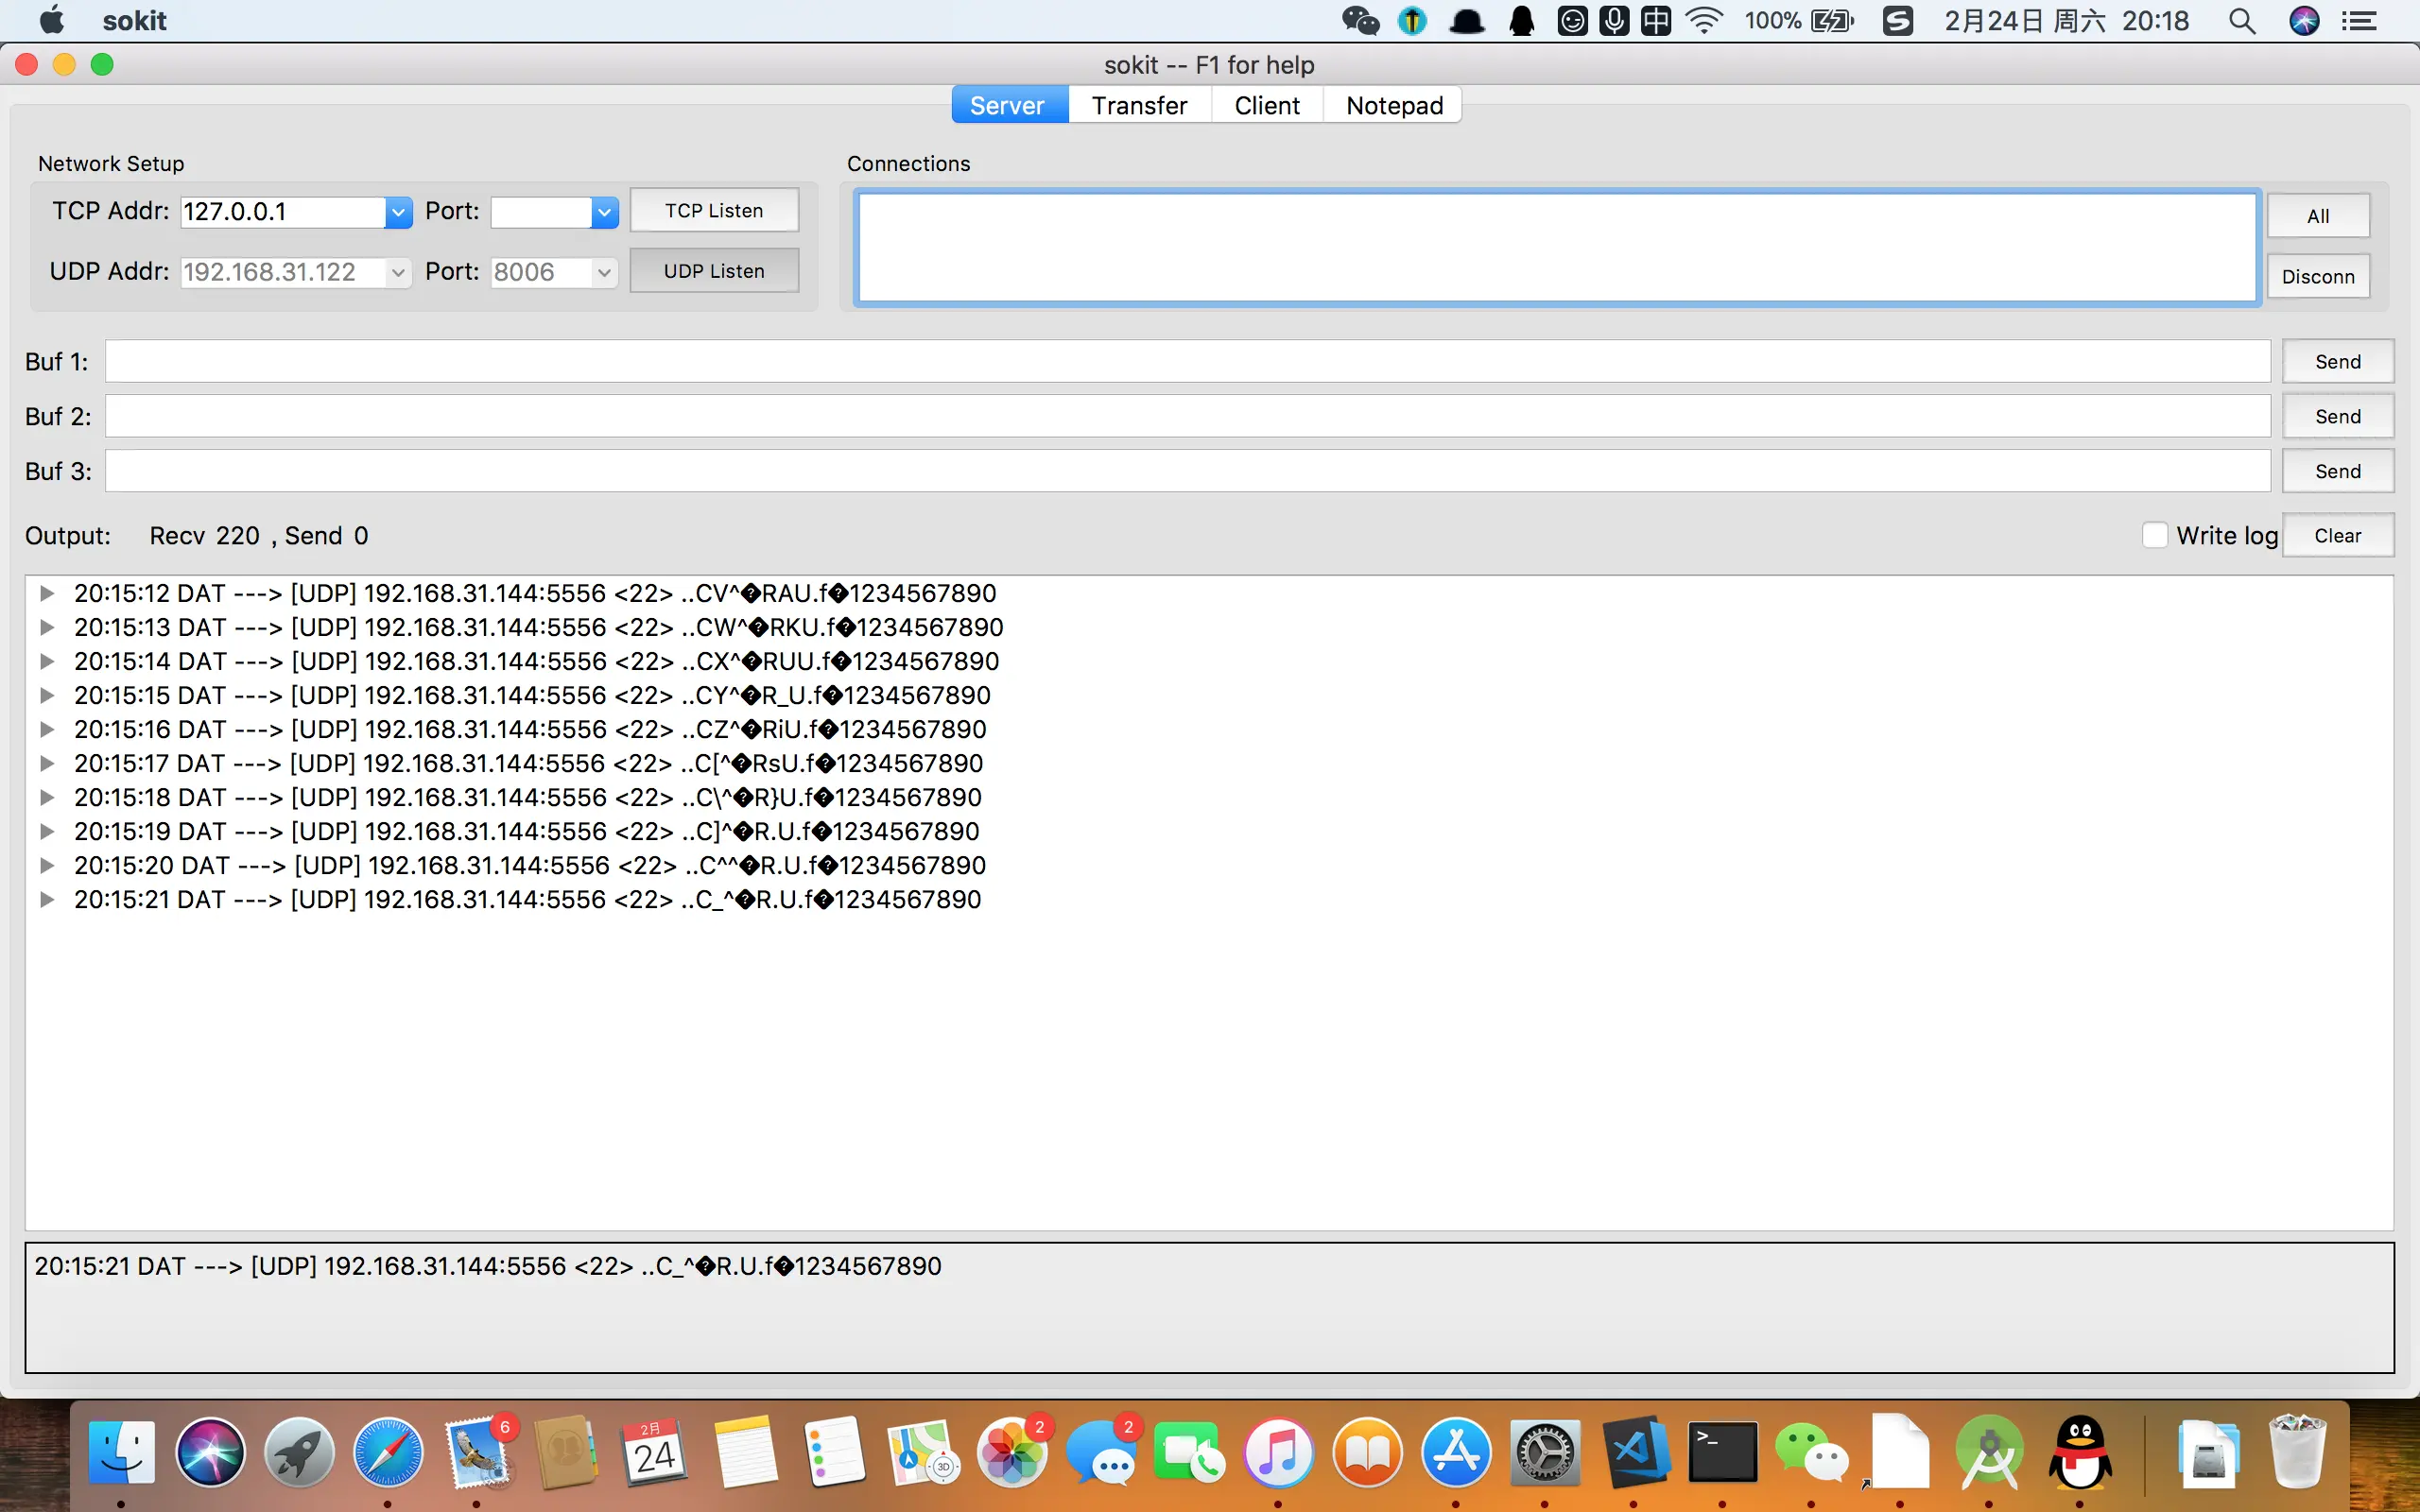This screenshot has height=1512, width=2420.
Task: Open the TCP Addr dropdown arrow
Action: point(398,212)
